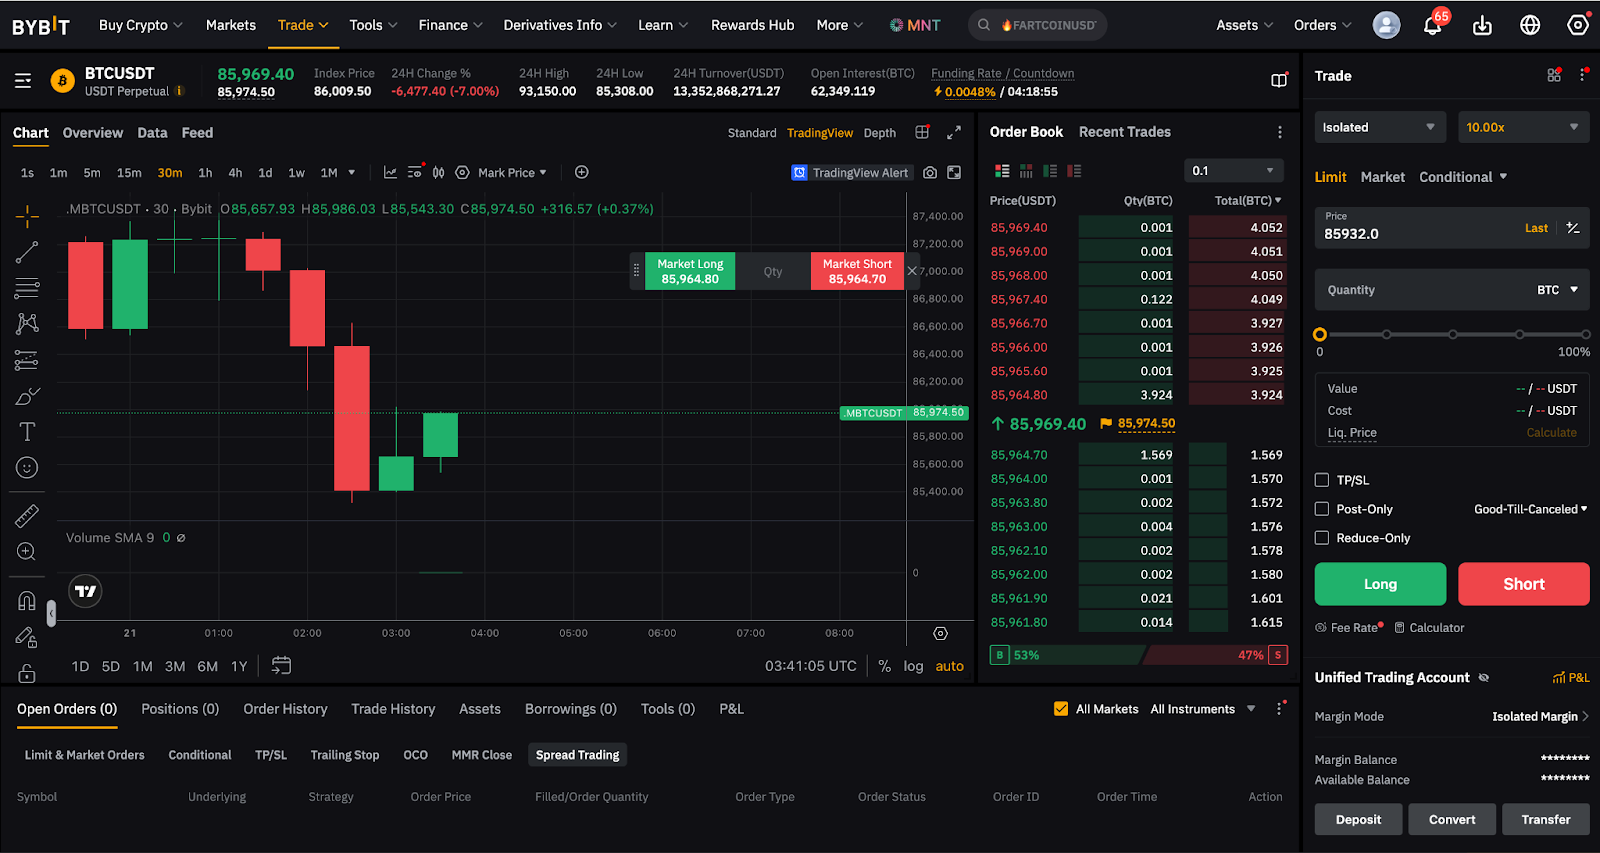Expand the All Instruments dropdown
Viewport: 1600px width, 853px height.
click(x=1202, y=709)
